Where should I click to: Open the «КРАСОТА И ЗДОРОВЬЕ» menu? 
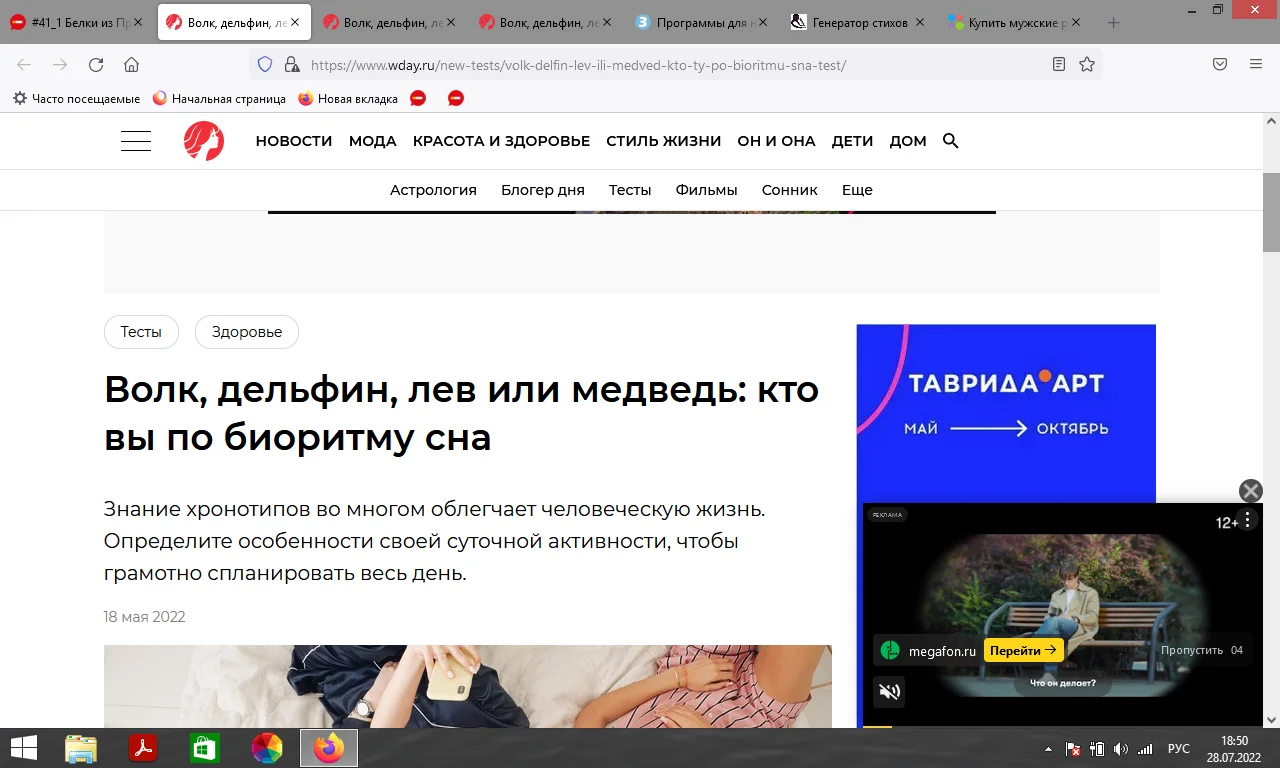(x=501, y=141)
